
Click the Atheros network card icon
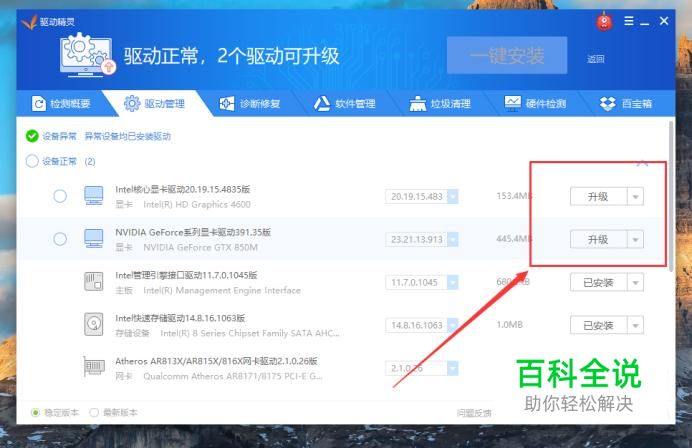tap(94, 367)
